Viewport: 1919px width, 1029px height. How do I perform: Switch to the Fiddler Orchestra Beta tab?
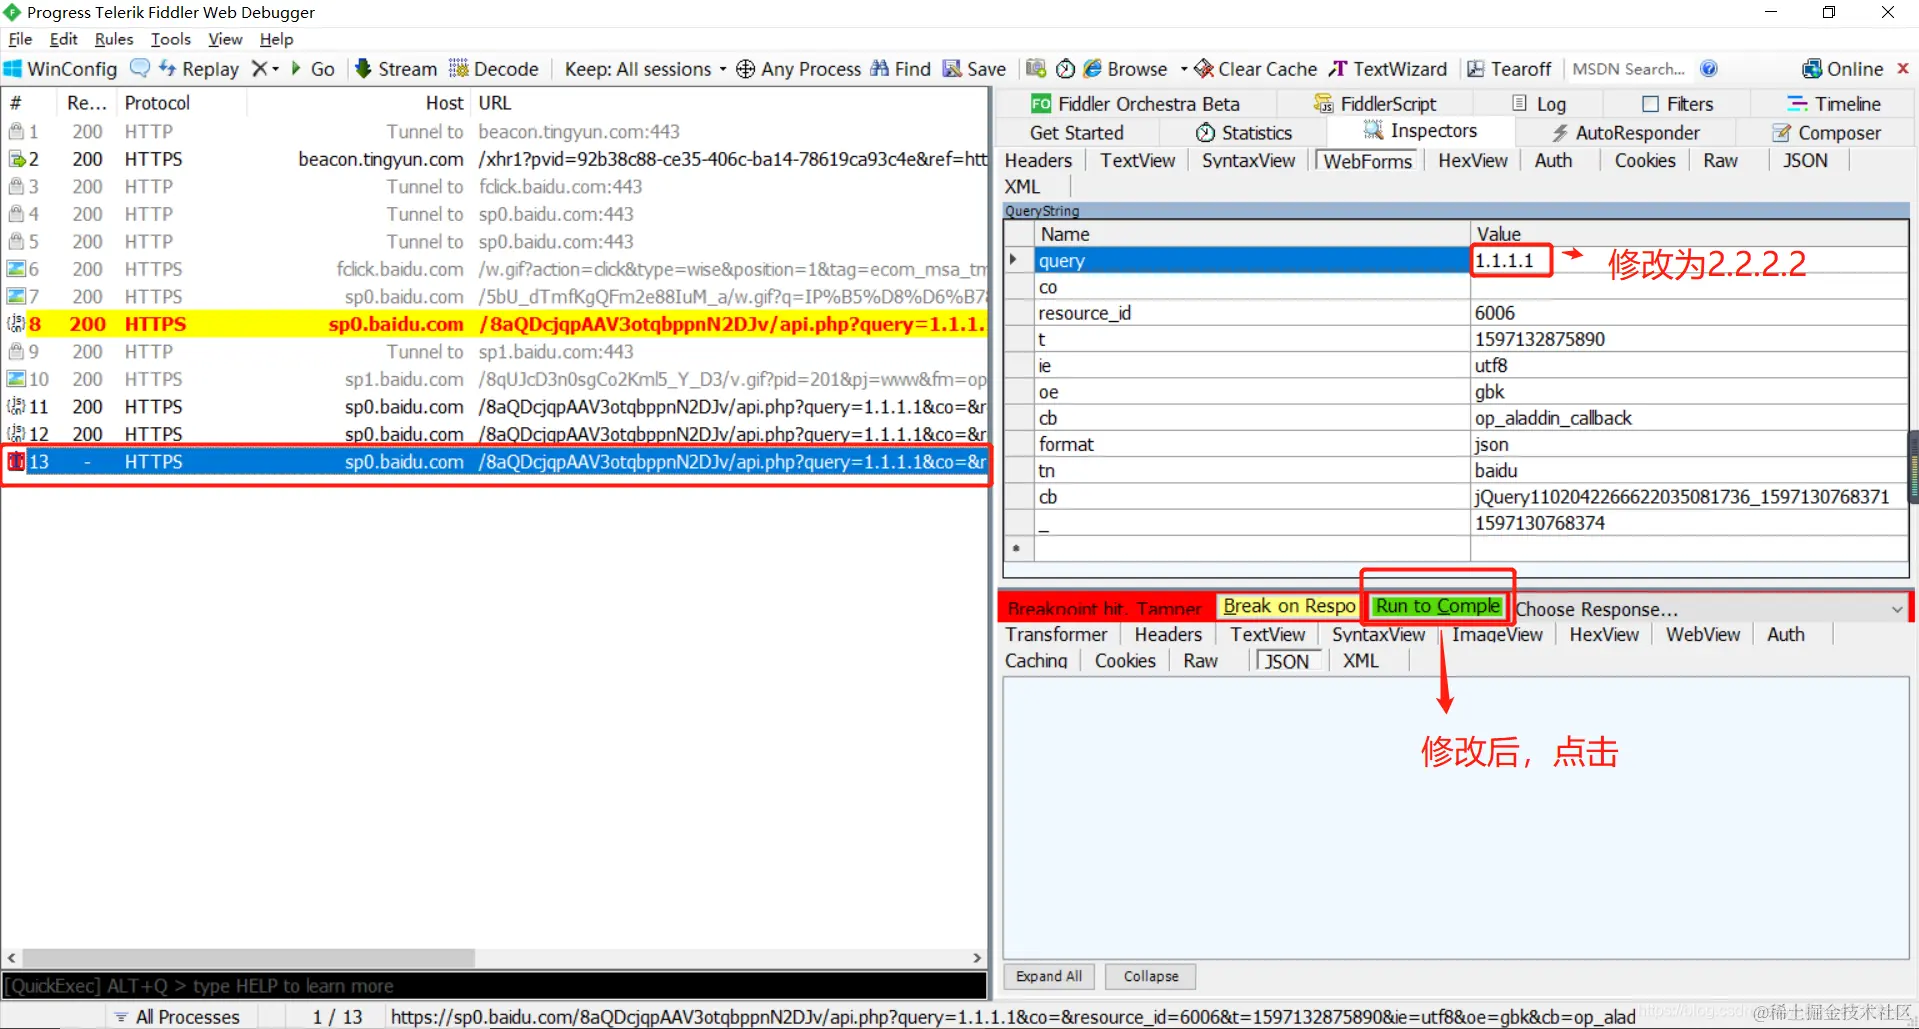point(1135,104)
